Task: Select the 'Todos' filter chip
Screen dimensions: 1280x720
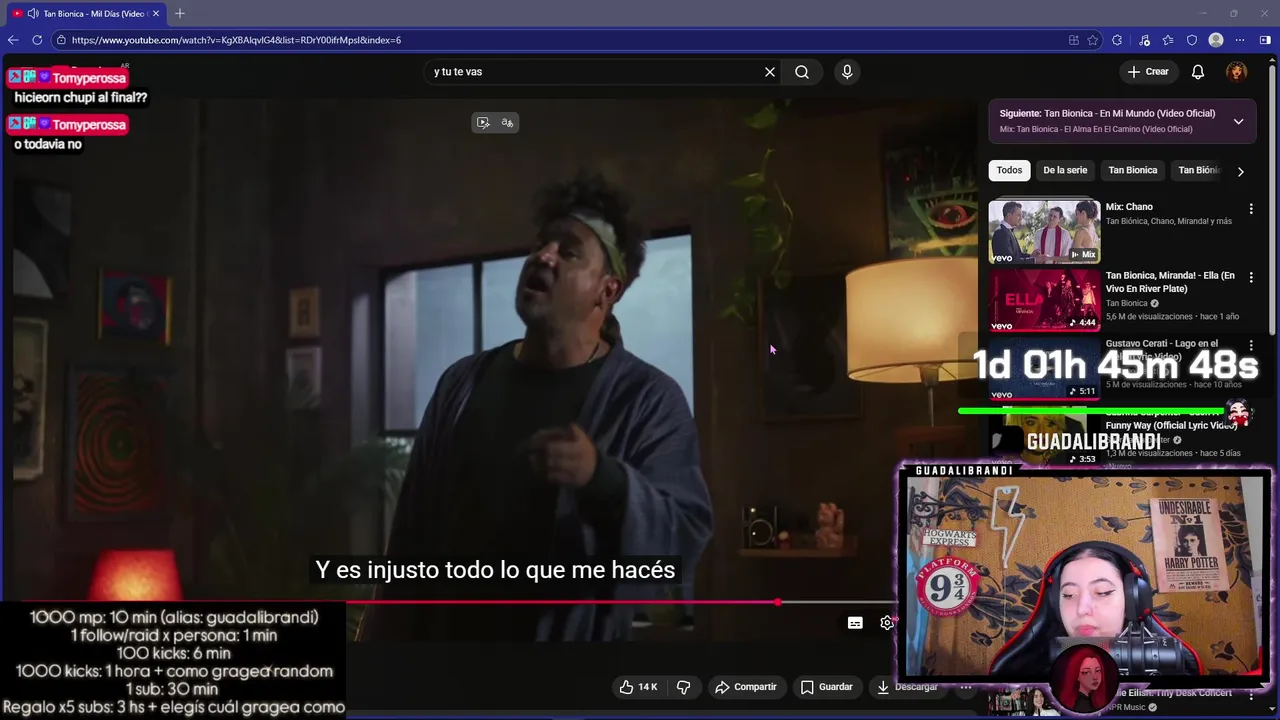Action: click(1009, 170)
